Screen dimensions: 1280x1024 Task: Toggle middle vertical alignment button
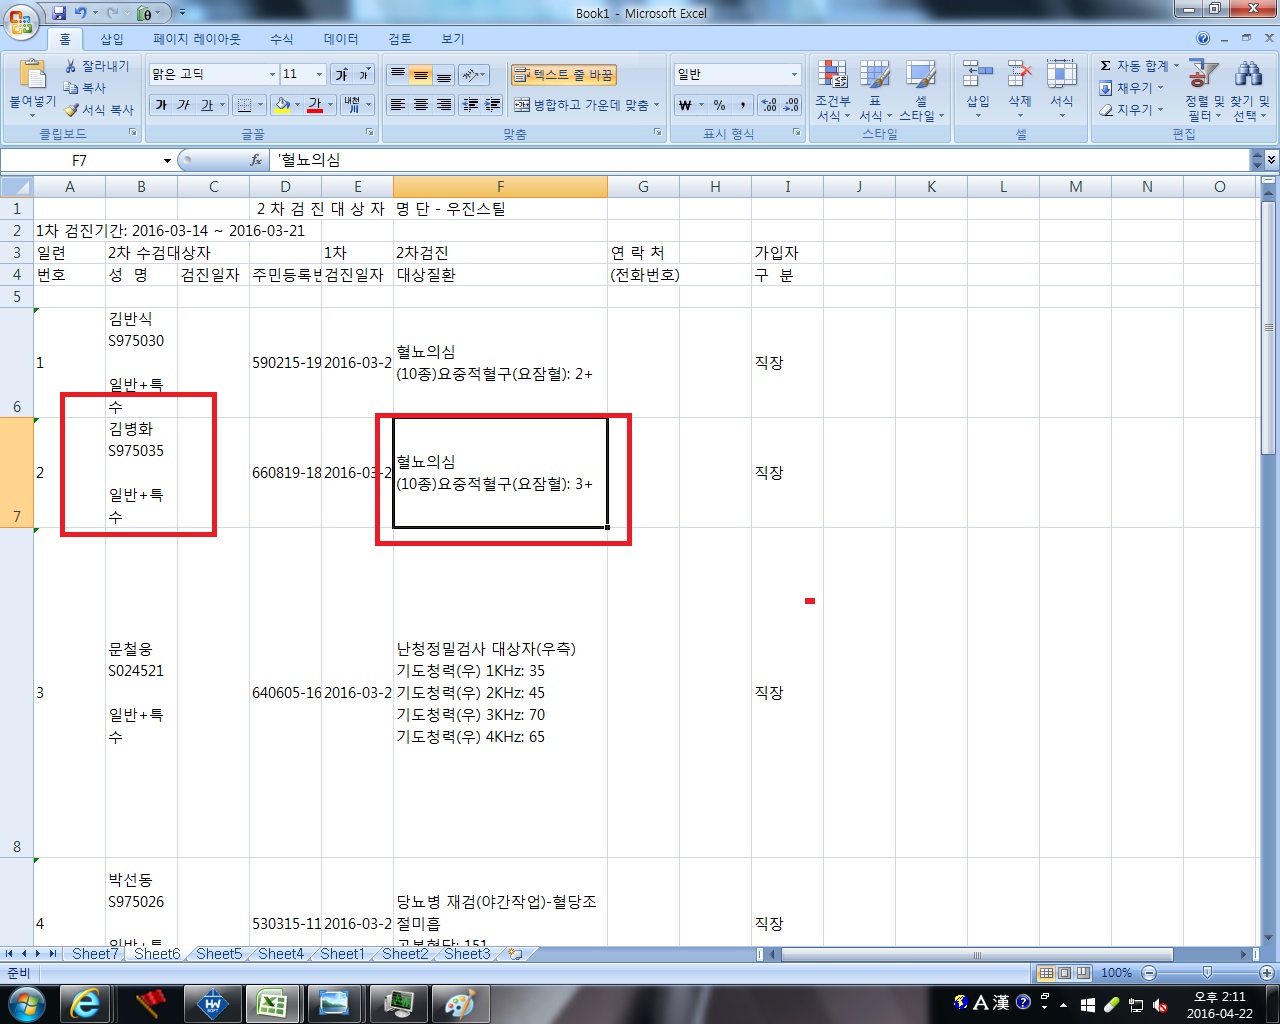coord(421,76)
